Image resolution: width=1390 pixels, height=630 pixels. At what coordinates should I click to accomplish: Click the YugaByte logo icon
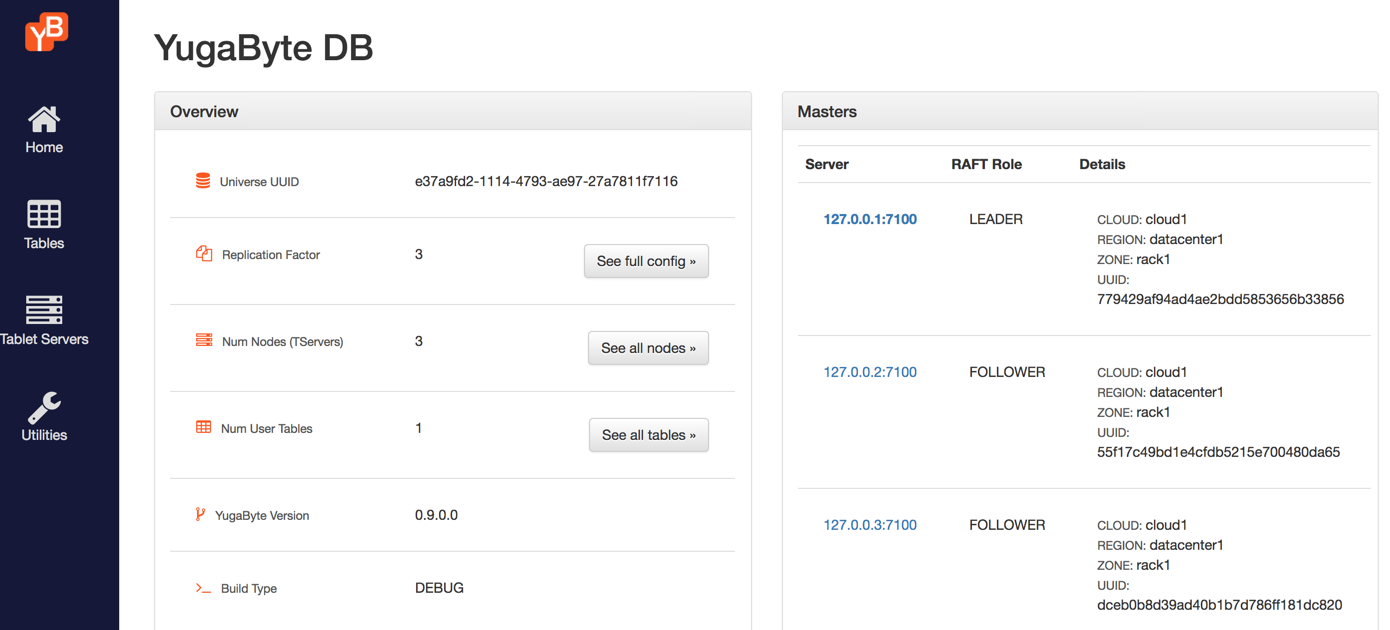46,32
